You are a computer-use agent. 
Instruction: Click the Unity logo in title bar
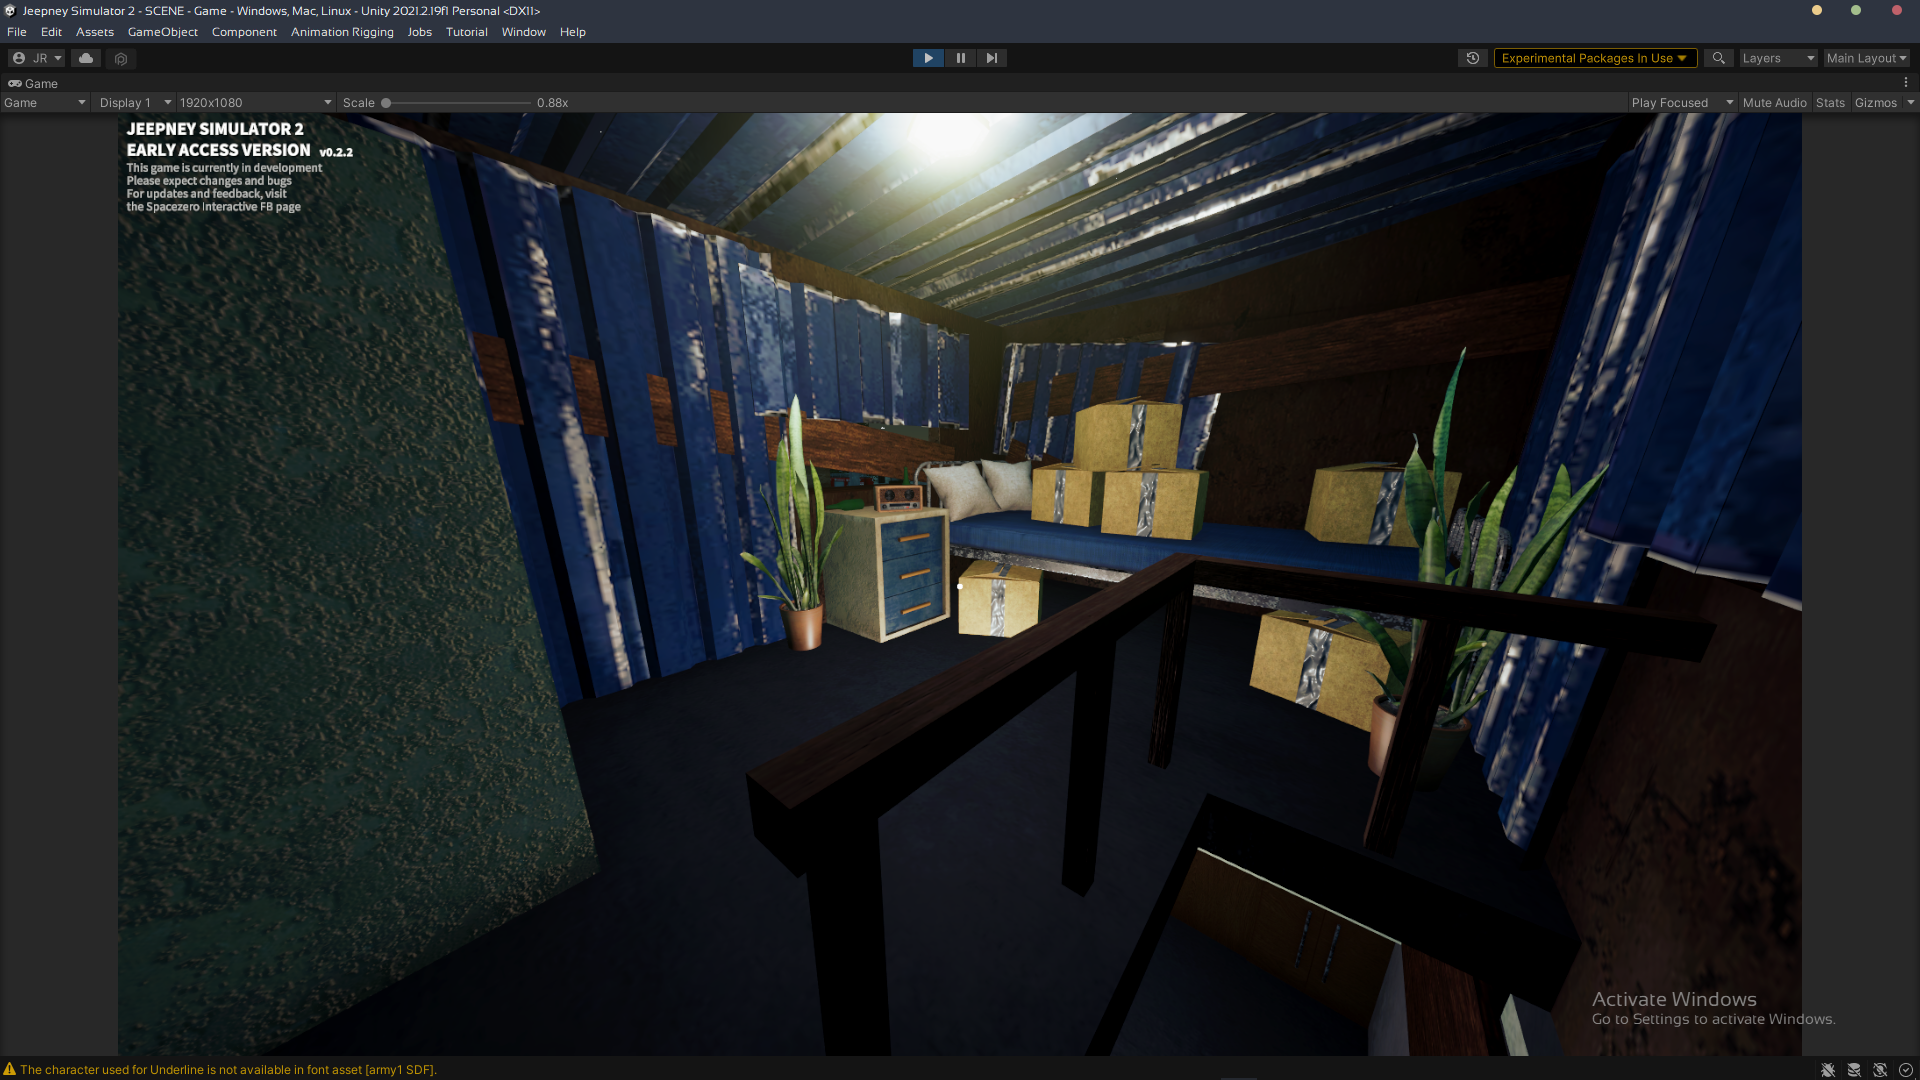click(10, 10)
